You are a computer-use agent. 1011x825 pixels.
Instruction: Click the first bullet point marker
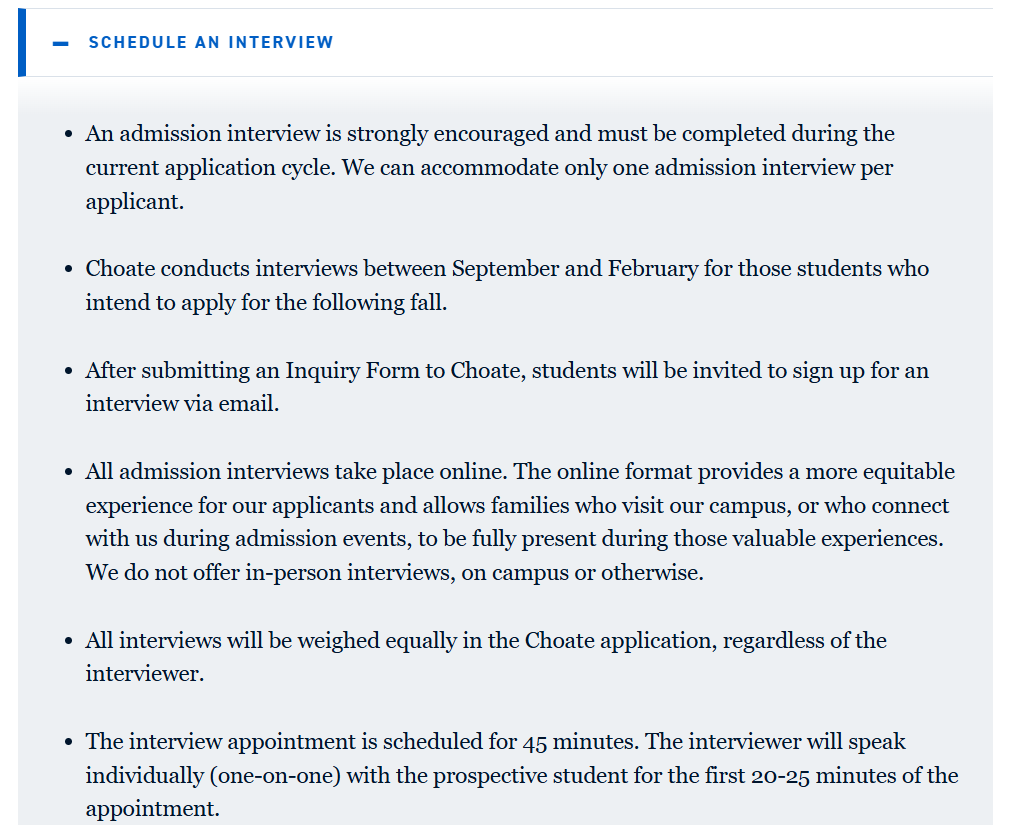[68, 134]
